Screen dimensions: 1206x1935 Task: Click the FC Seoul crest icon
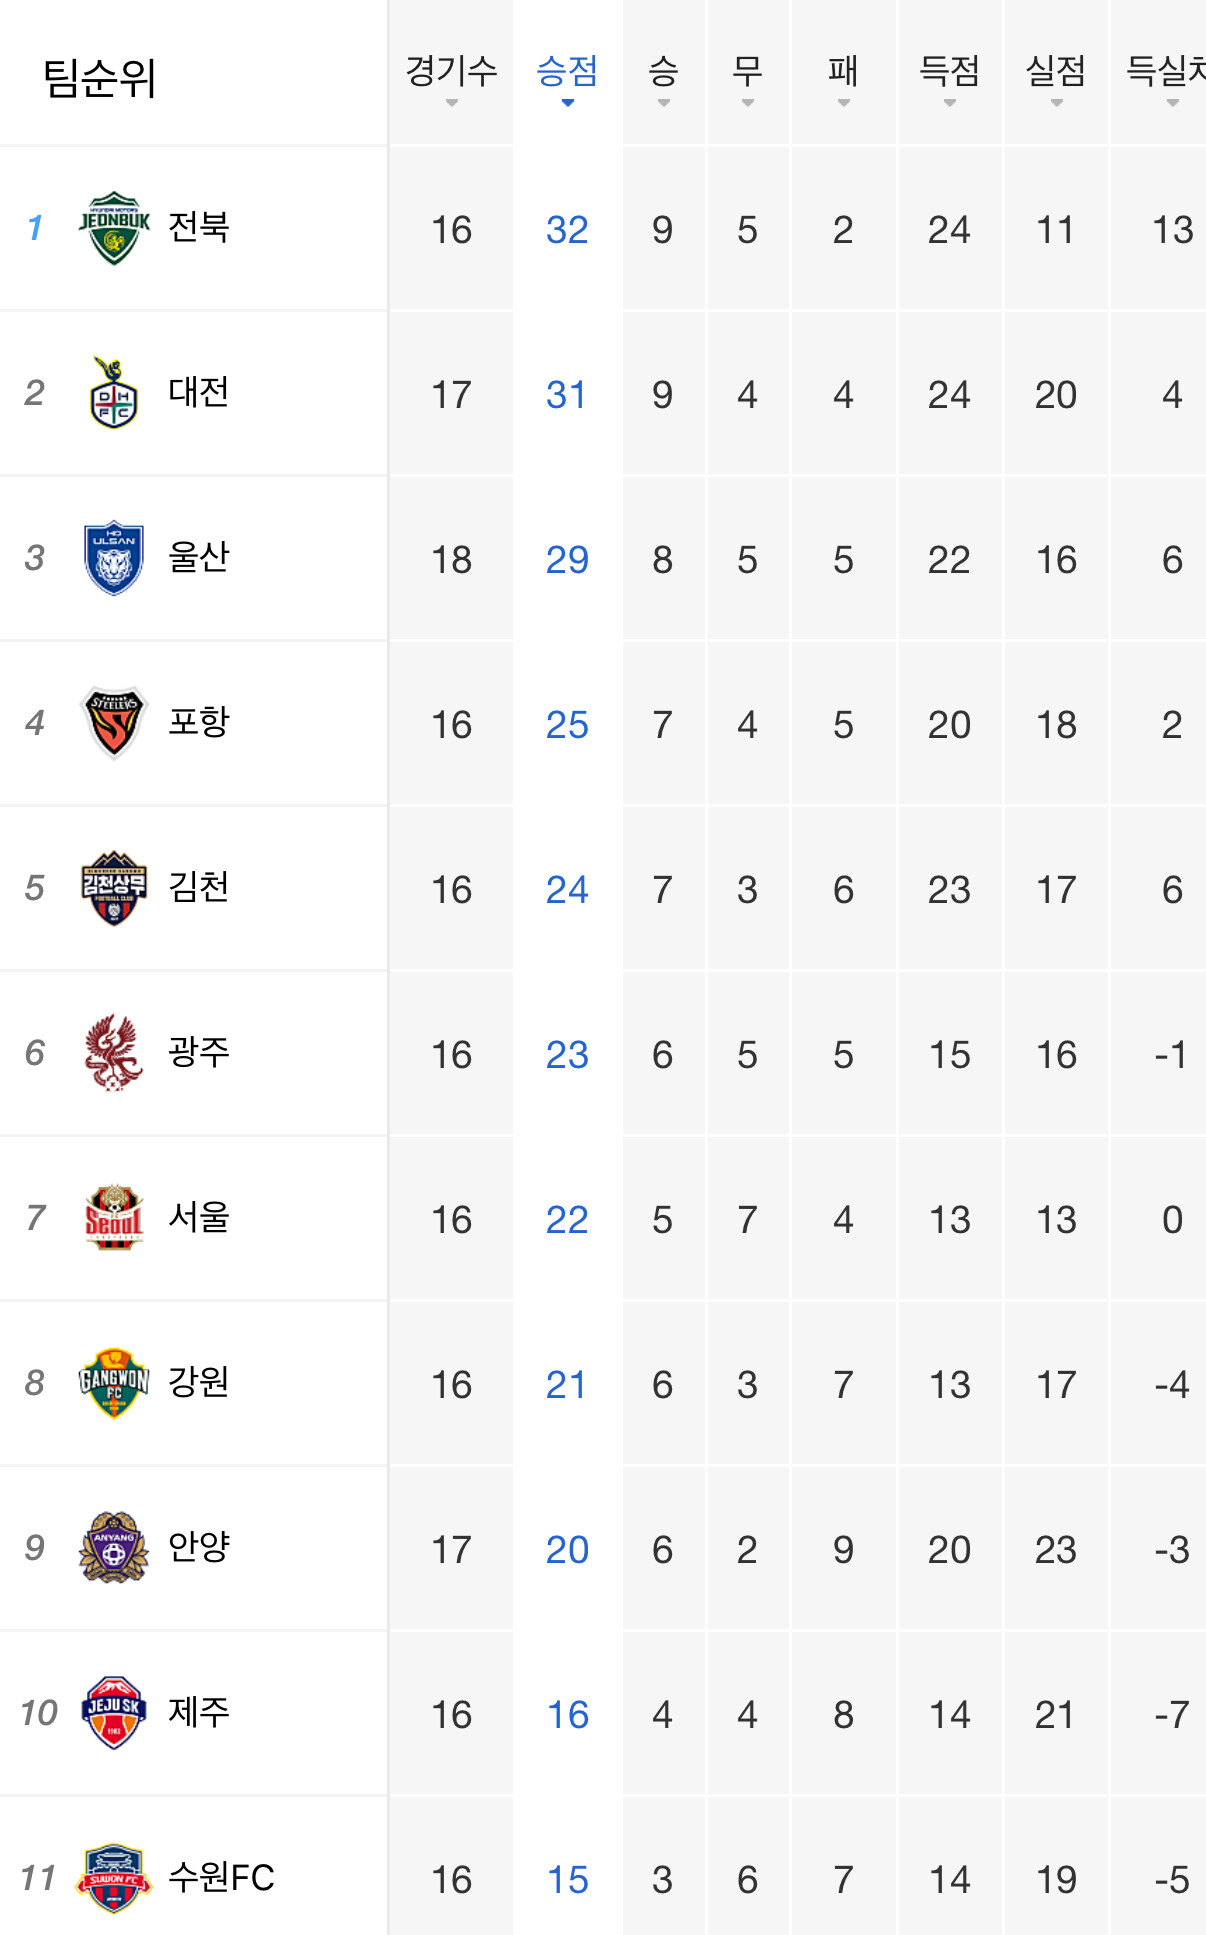pos(114,1218)
